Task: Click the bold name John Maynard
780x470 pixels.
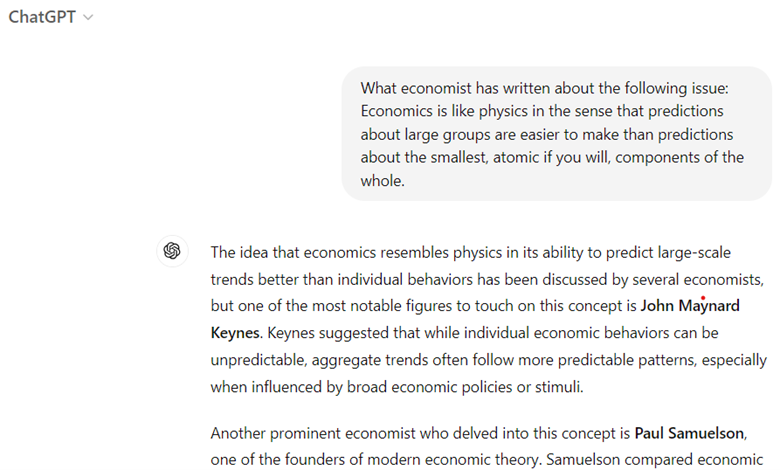Action: pyautogui.click(x=689, y=305)
